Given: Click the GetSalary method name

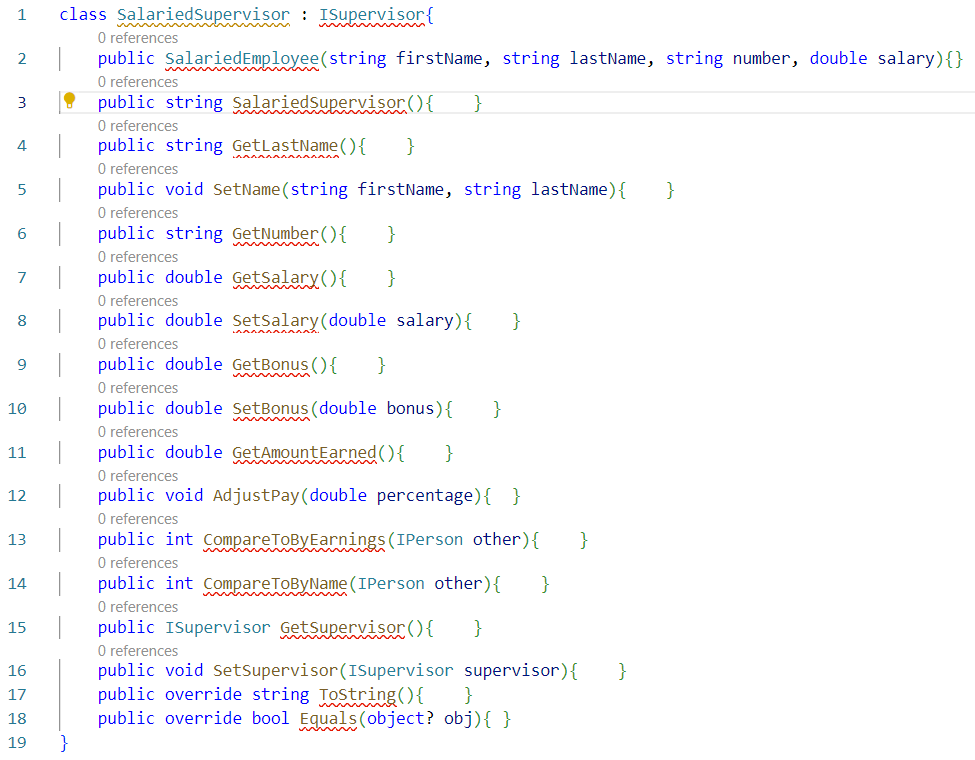Looking at the screenshot, I should pos(275,278).
